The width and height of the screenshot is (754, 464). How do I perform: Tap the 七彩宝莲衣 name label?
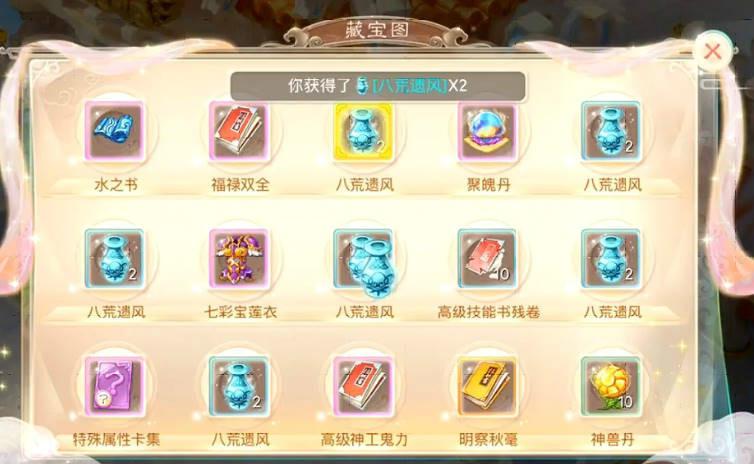[x=240, y=313]
